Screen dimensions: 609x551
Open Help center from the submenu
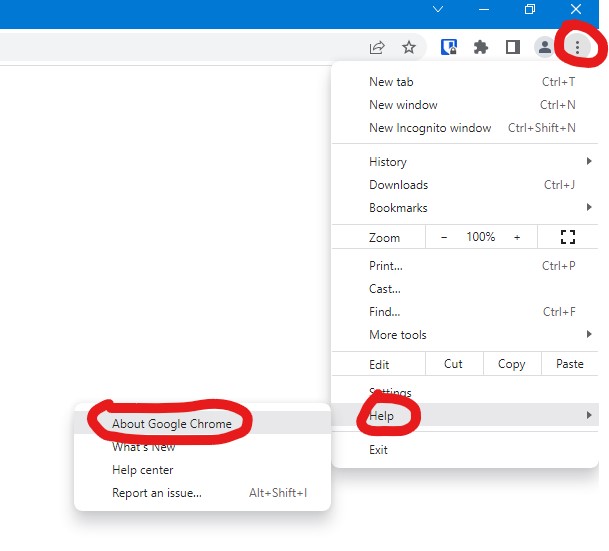pyautogui.click(x=143, y=470)
